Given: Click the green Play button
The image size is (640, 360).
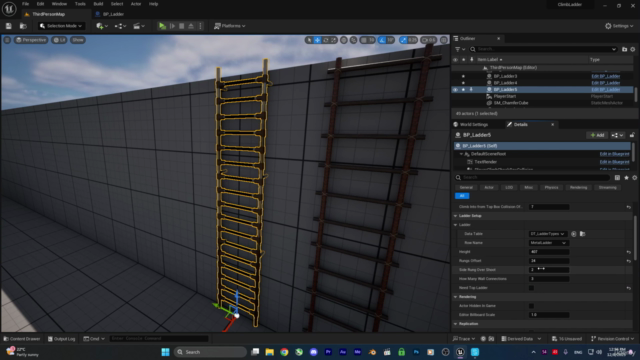Looking at the screenshot, I should pyautogui.click(x=162, y=26).
